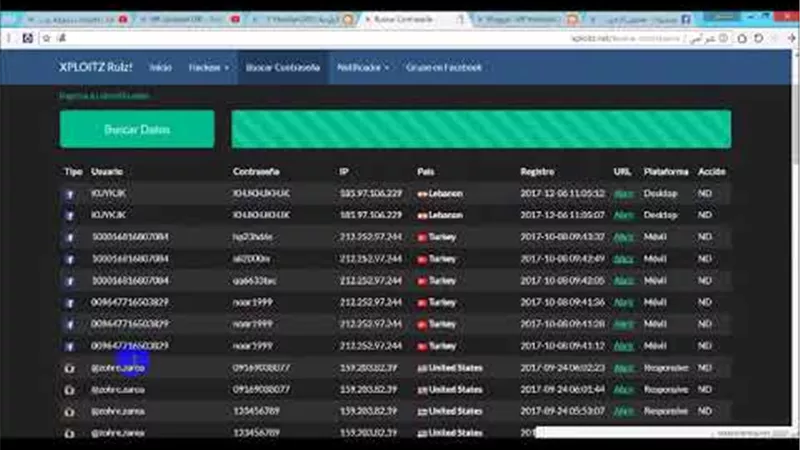Click the Instagram icon in the 06:02:23 row
Image resolution: width=800 pixels, height=450 pixels.
pos(70,368)
